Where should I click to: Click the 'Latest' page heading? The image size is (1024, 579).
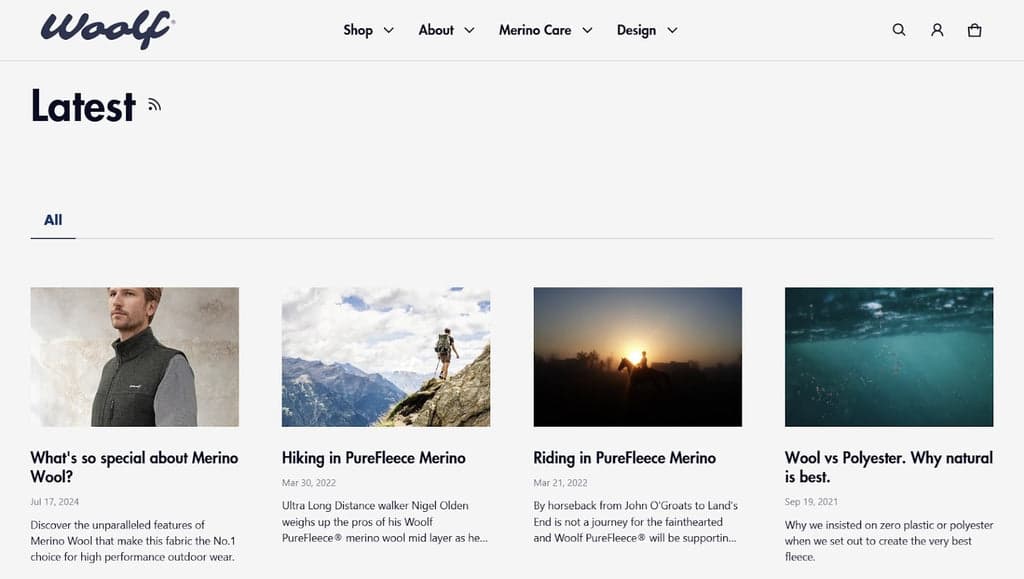83,106
